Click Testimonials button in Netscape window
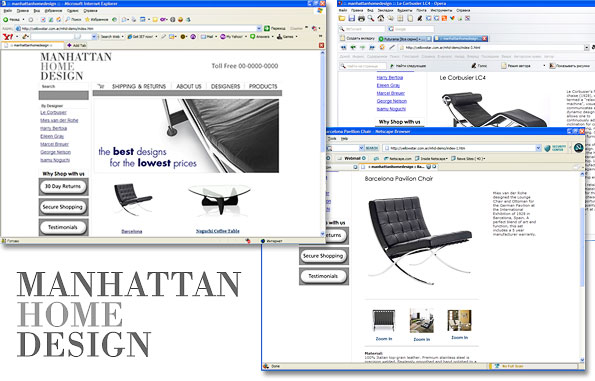 324,276
